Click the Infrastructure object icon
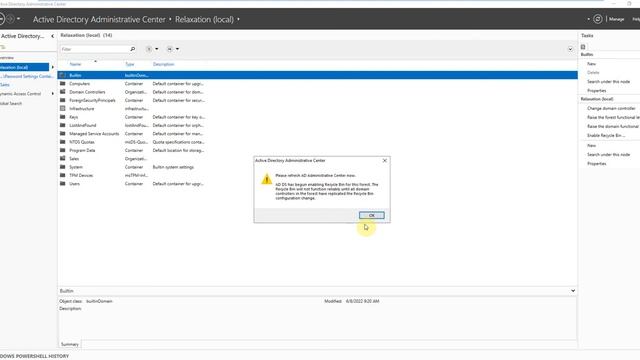 pyautogui.click(x=62, y=109)
